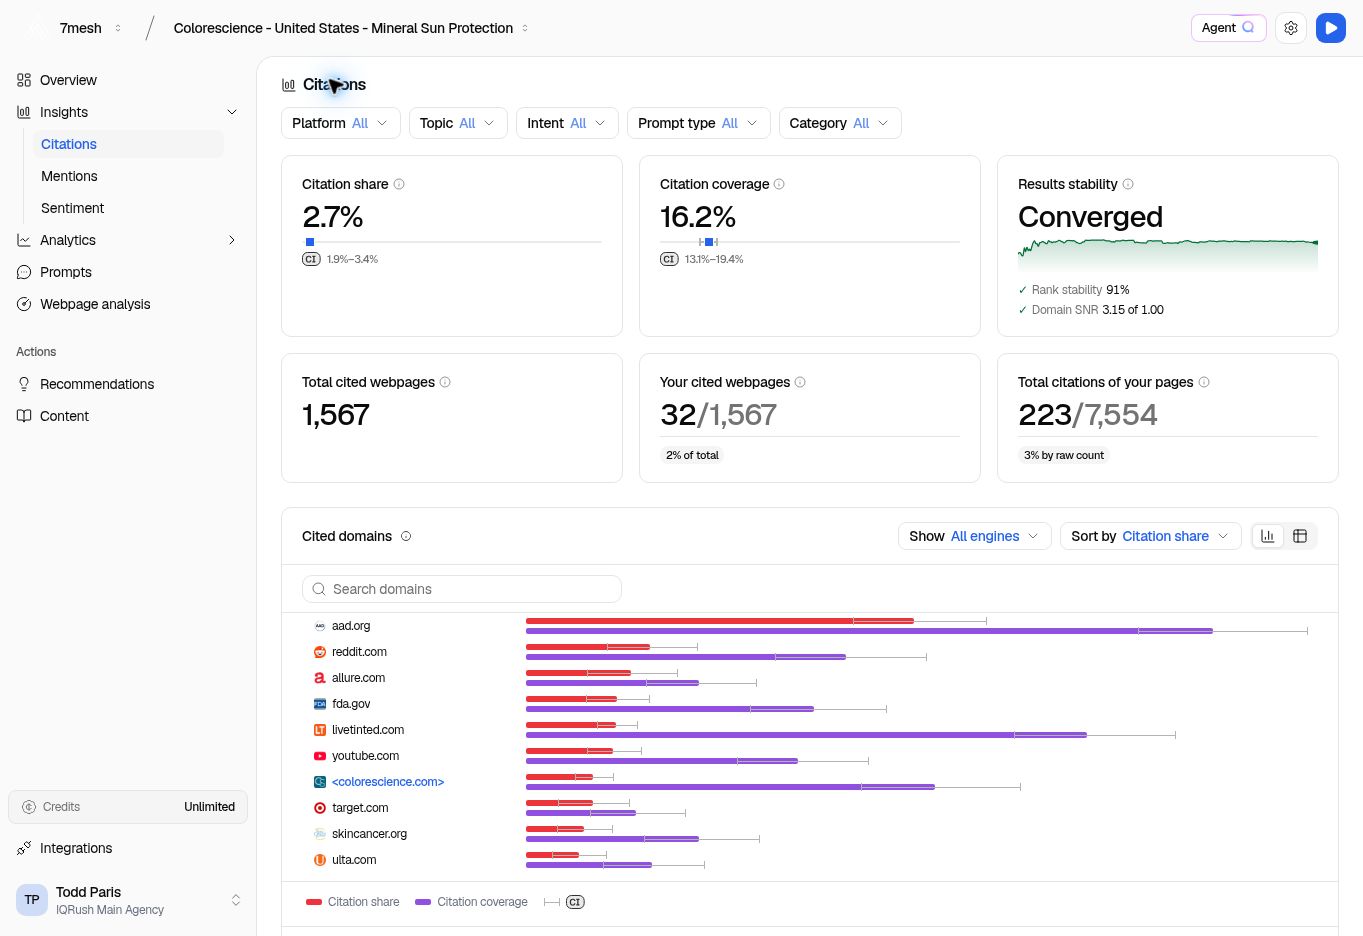
Task: Open Show All engines dropdown
Action: (x=975, y=536)
